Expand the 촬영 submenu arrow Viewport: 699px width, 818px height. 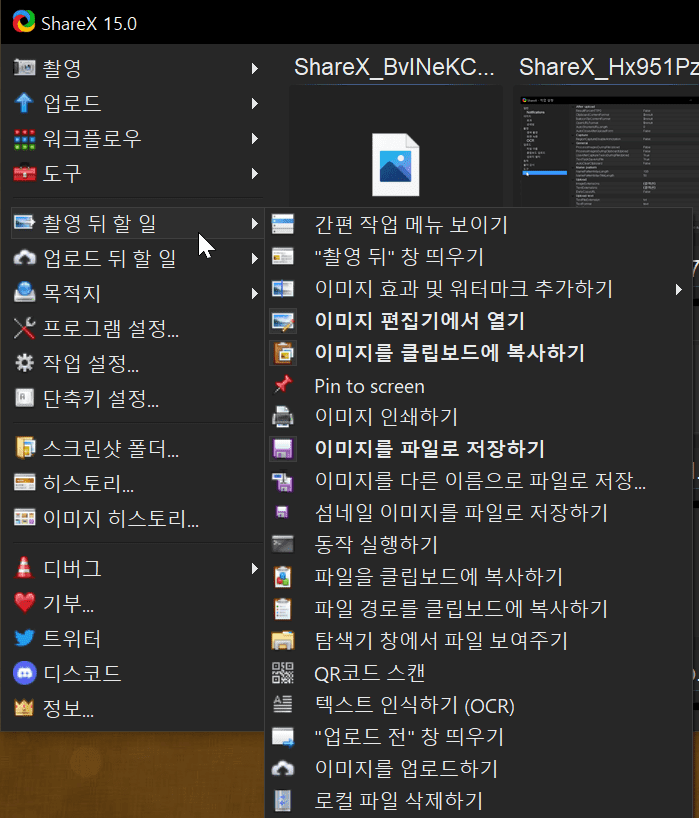click(255, 68)
